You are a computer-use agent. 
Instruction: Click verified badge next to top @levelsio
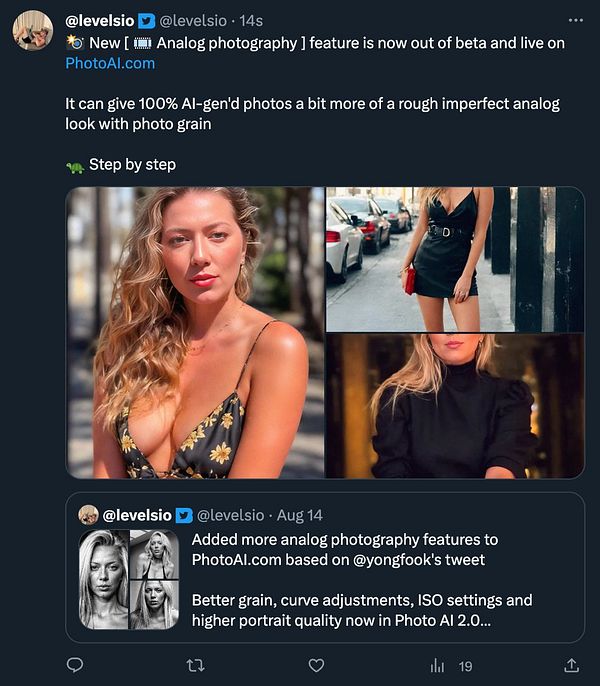149,19
